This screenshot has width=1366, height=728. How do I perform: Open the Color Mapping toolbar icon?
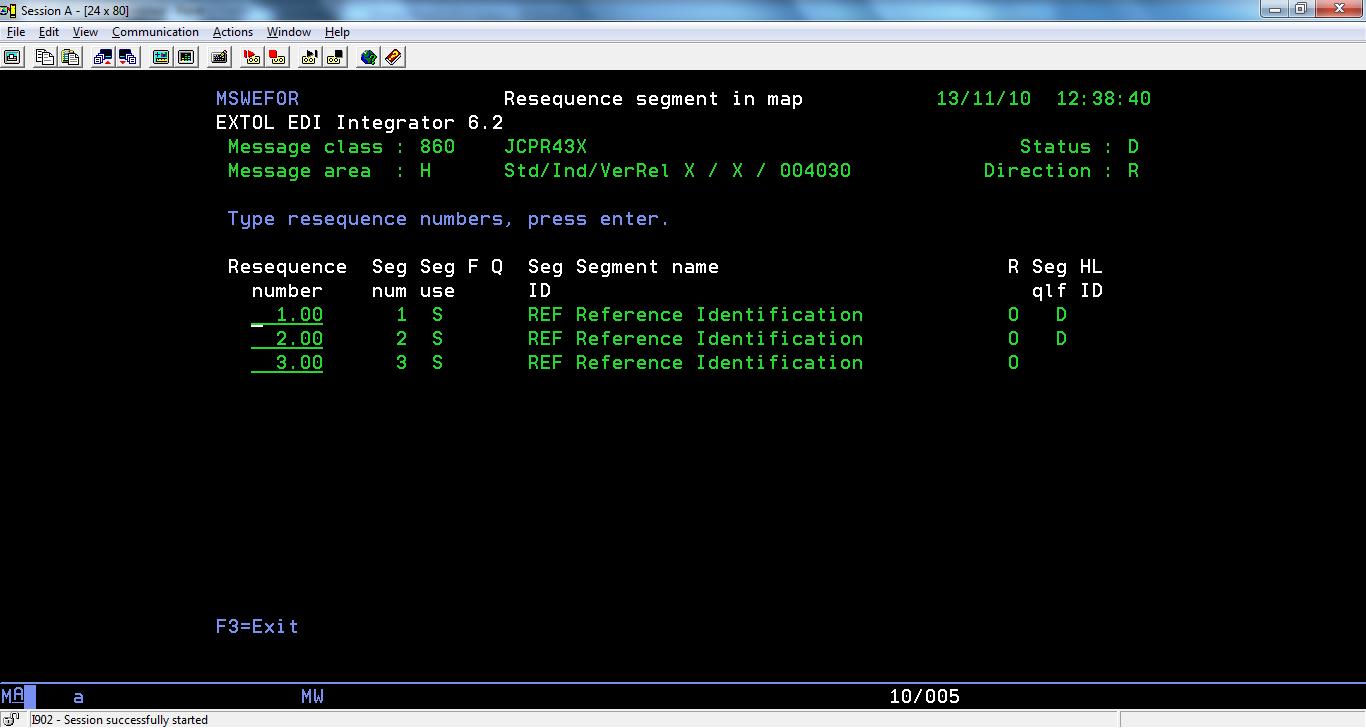point(185,57)
